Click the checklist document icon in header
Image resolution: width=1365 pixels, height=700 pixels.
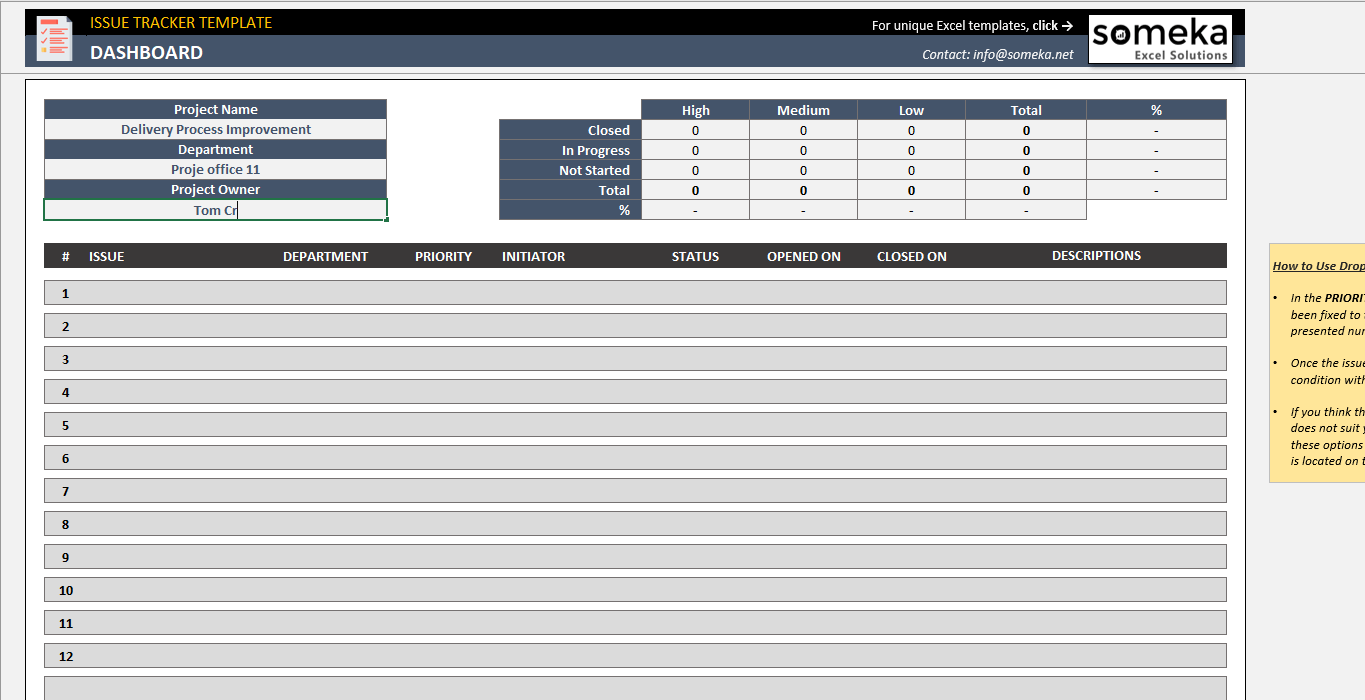tap(54, 38)
